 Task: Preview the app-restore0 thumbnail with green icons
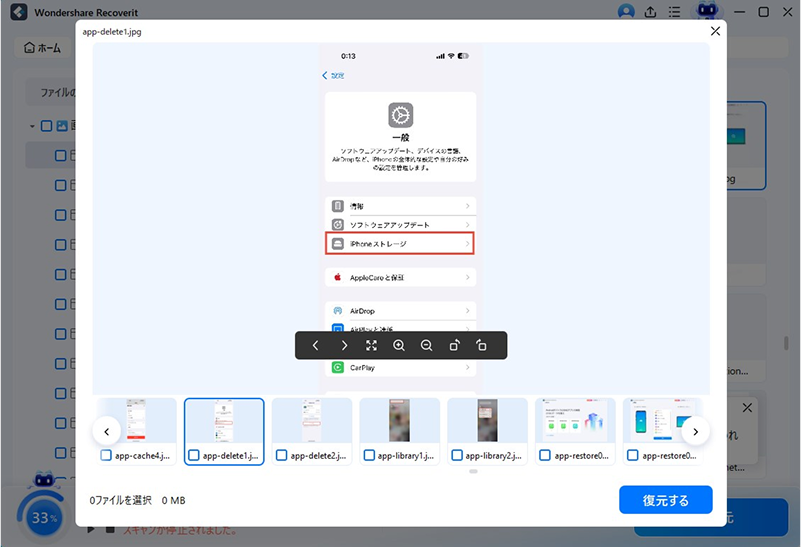click(x=575, y=420)
